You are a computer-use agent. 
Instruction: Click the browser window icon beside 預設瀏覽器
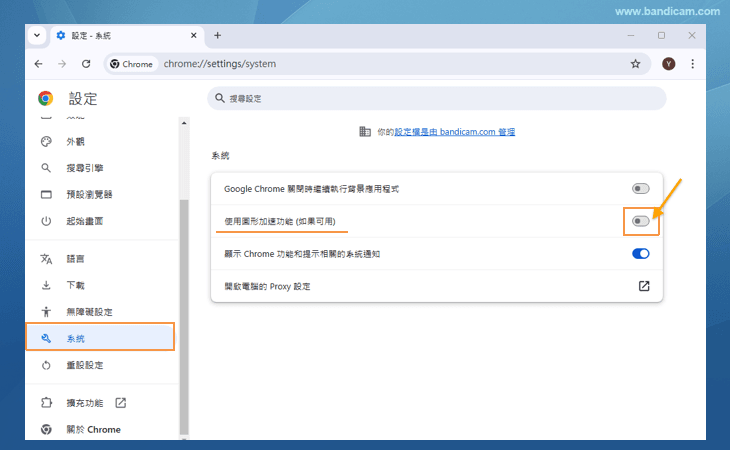point(46,195)
